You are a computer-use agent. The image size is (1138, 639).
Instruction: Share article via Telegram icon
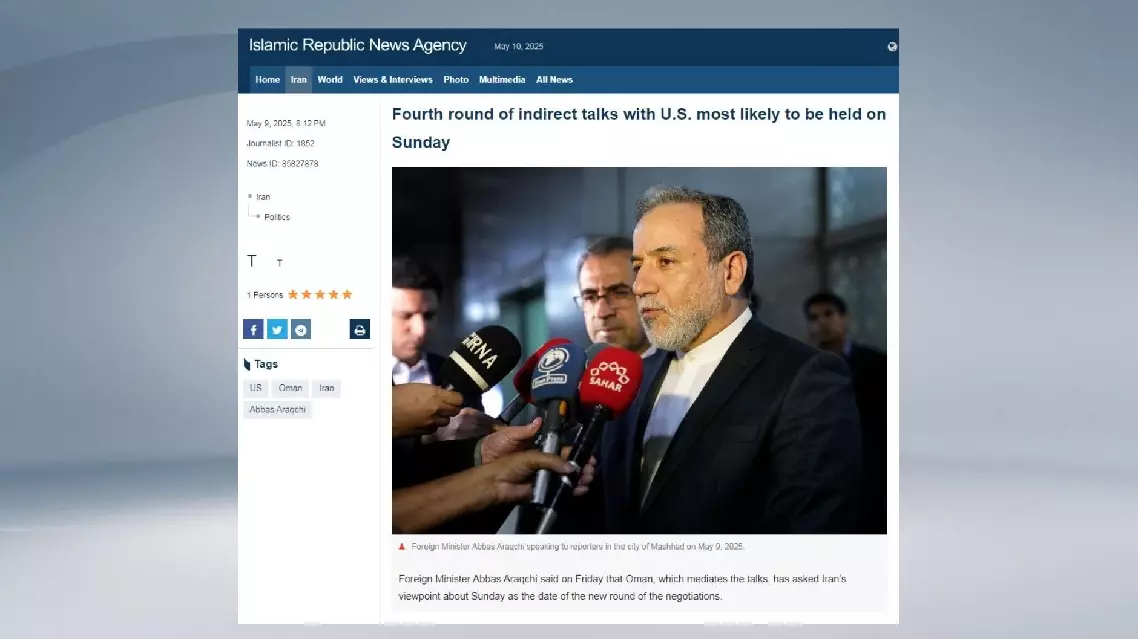(x=300, y=329)
